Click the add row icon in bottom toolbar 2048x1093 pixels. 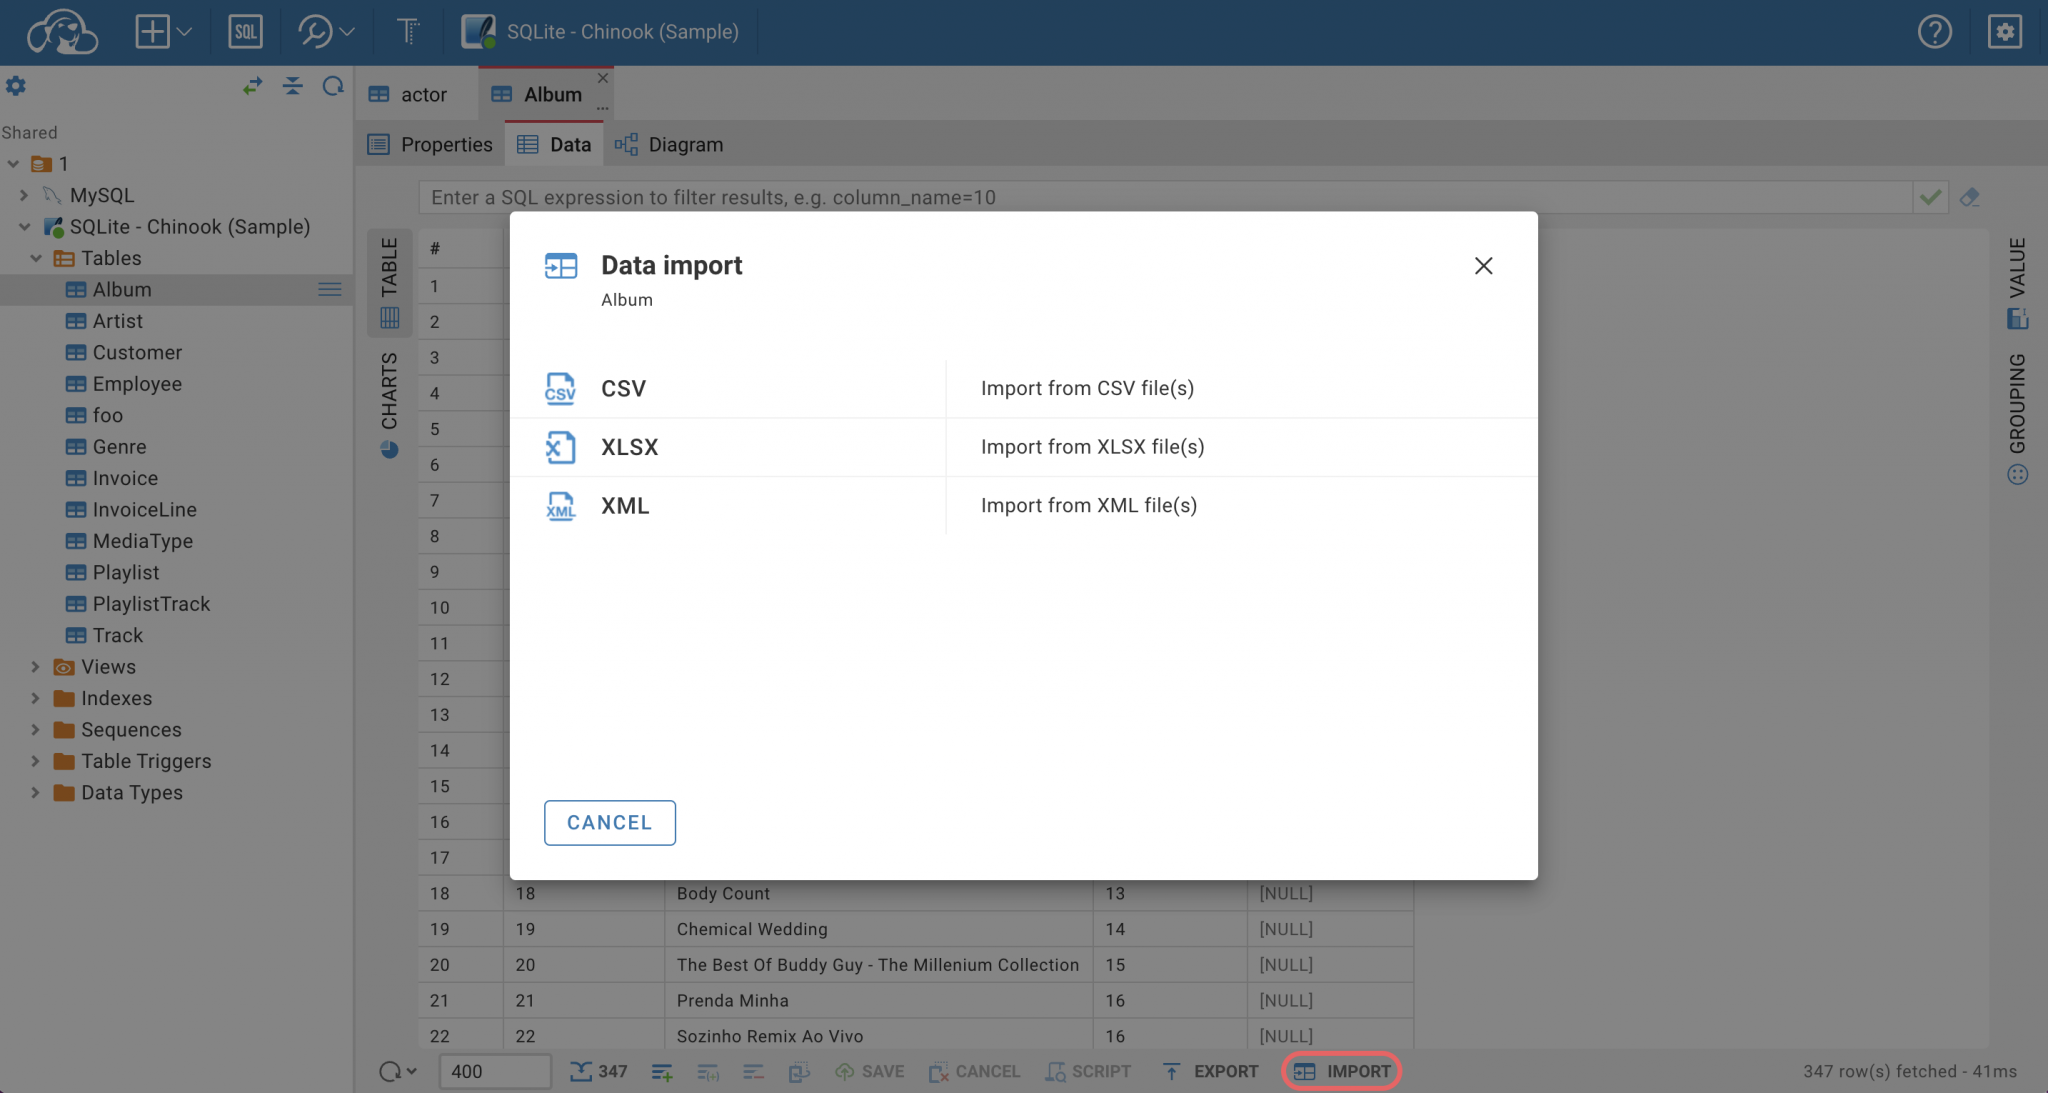tap(662, 1072)
